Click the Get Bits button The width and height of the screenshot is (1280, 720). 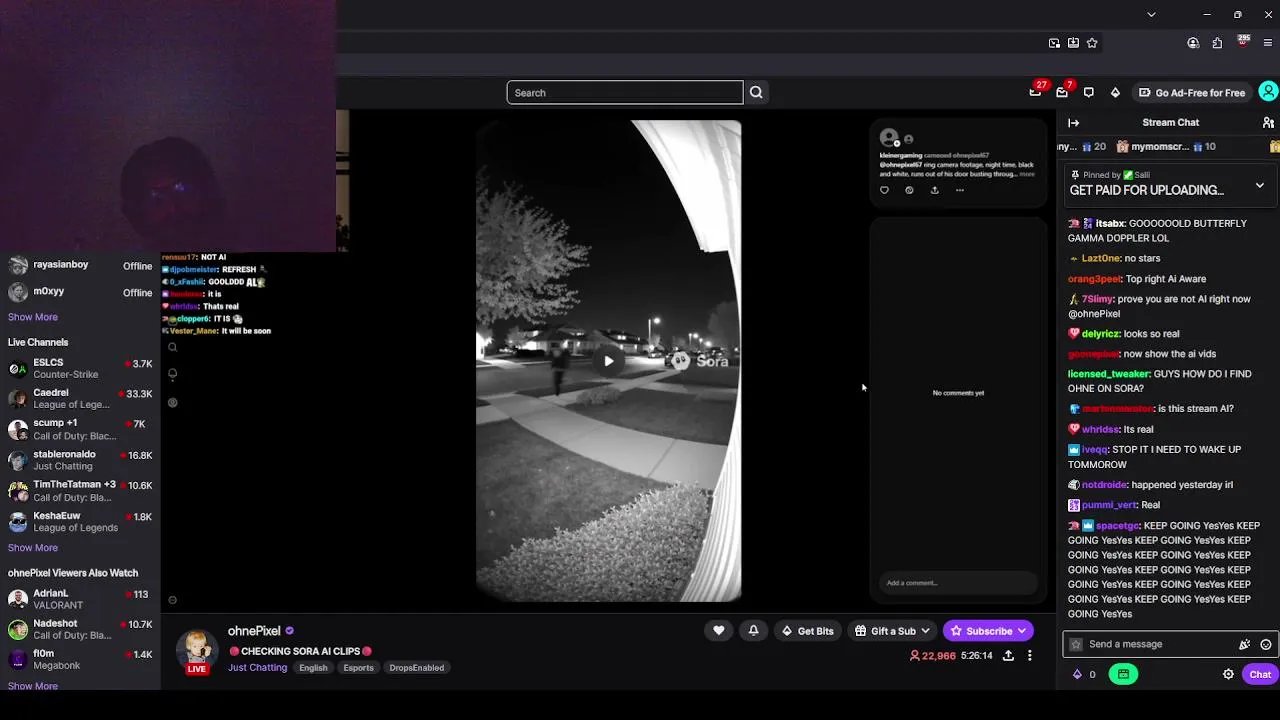click(807, 631)
